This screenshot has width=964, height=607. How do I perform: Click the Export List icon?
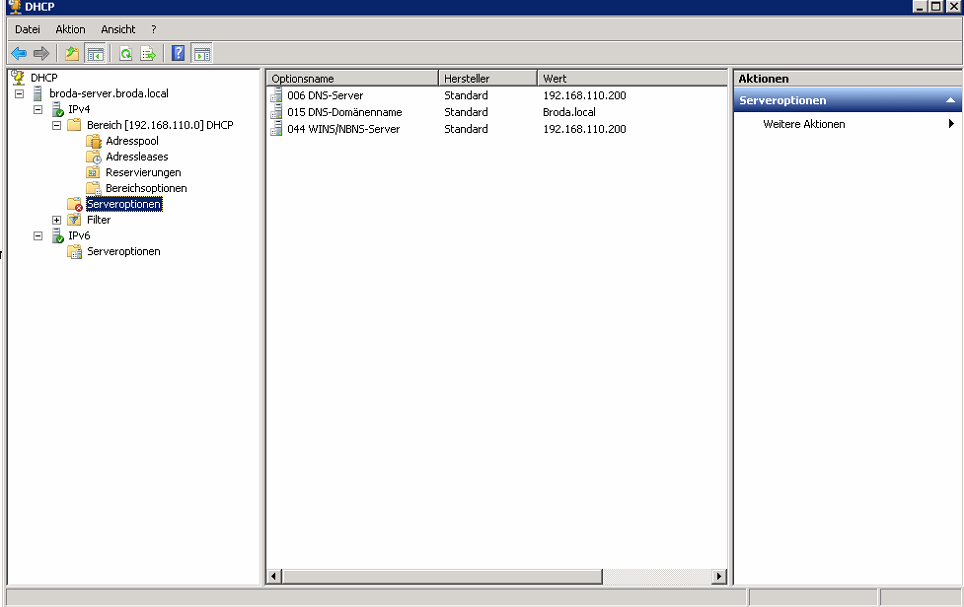click(x=148, y=54)
